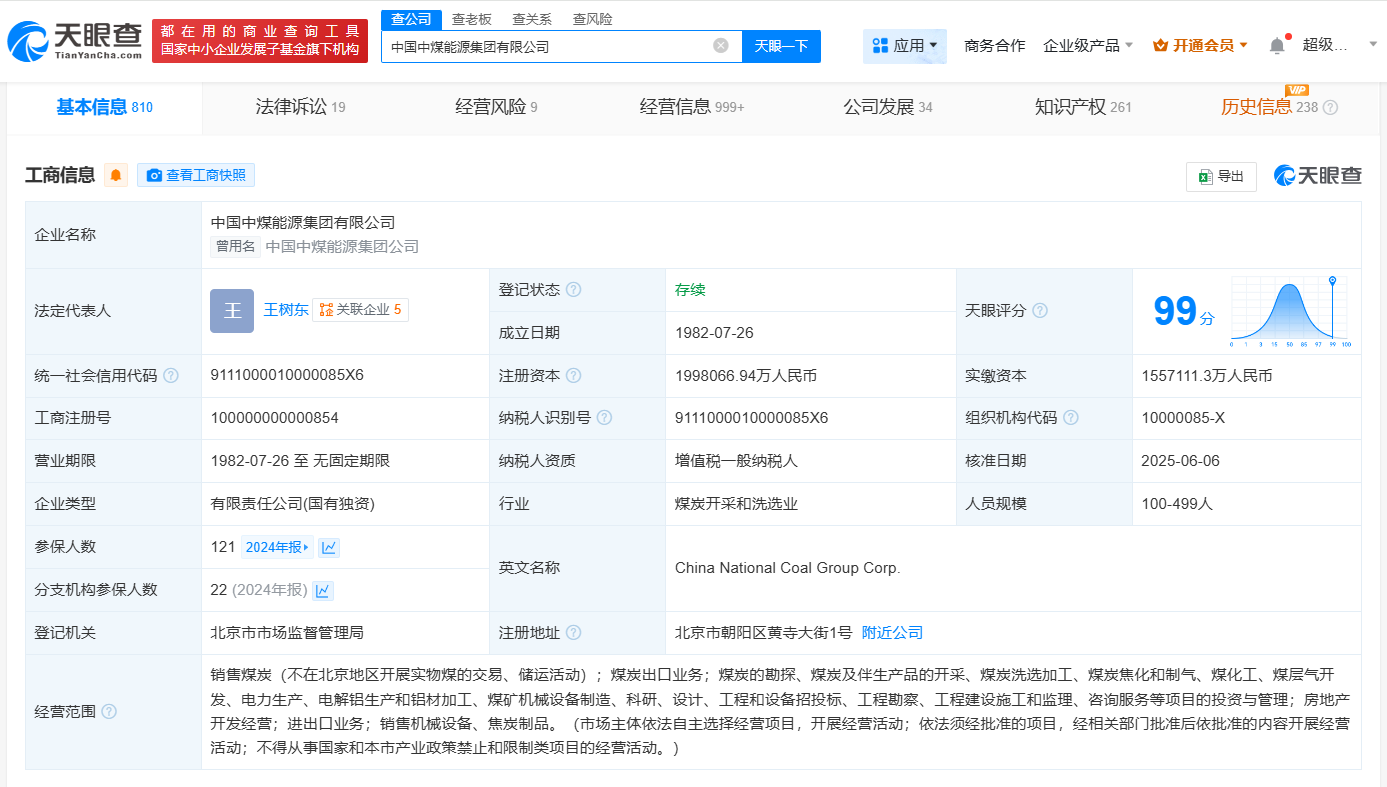The width and height of the screenshot is (1387, 787).
Task: Click the help icon beside 经营范围
Action: point(109,712)
